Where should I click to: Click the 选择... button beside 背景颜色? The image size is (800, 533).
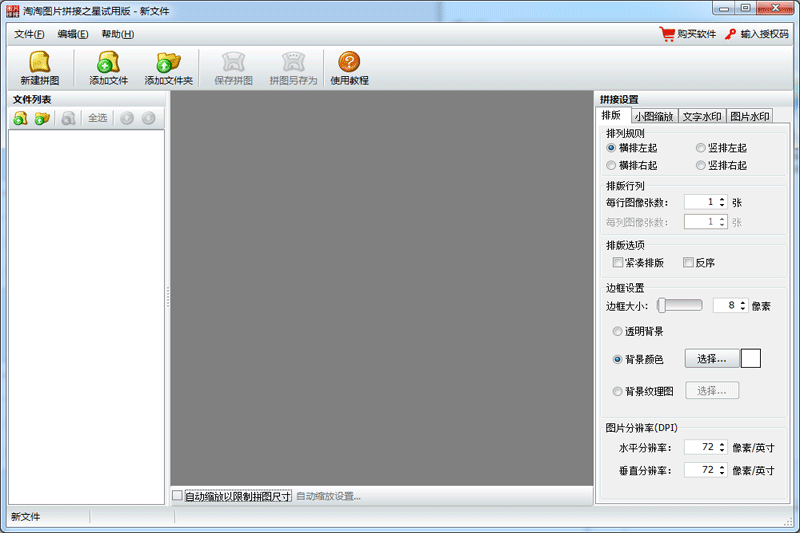712,359
